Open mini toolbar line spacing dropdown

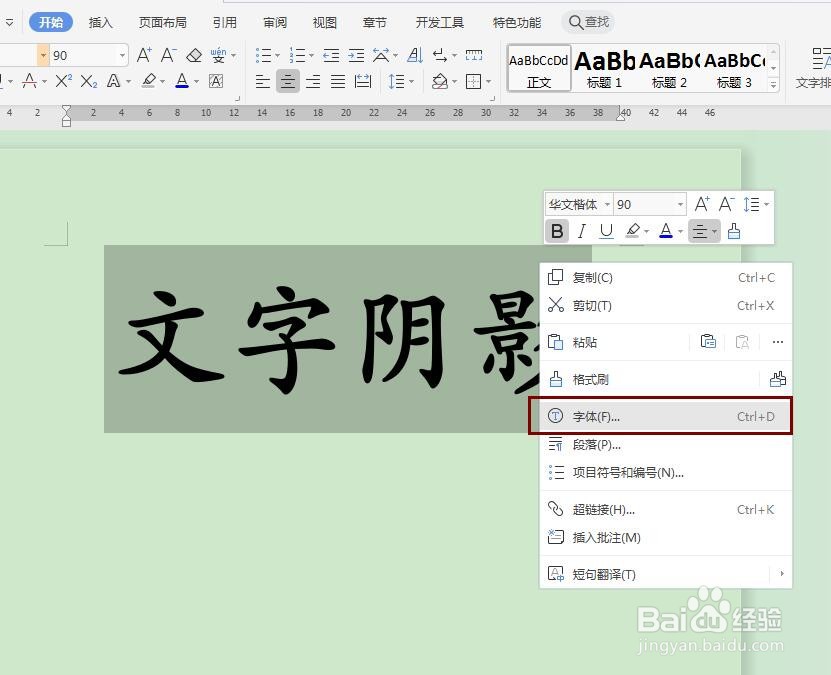coord(767,205)
